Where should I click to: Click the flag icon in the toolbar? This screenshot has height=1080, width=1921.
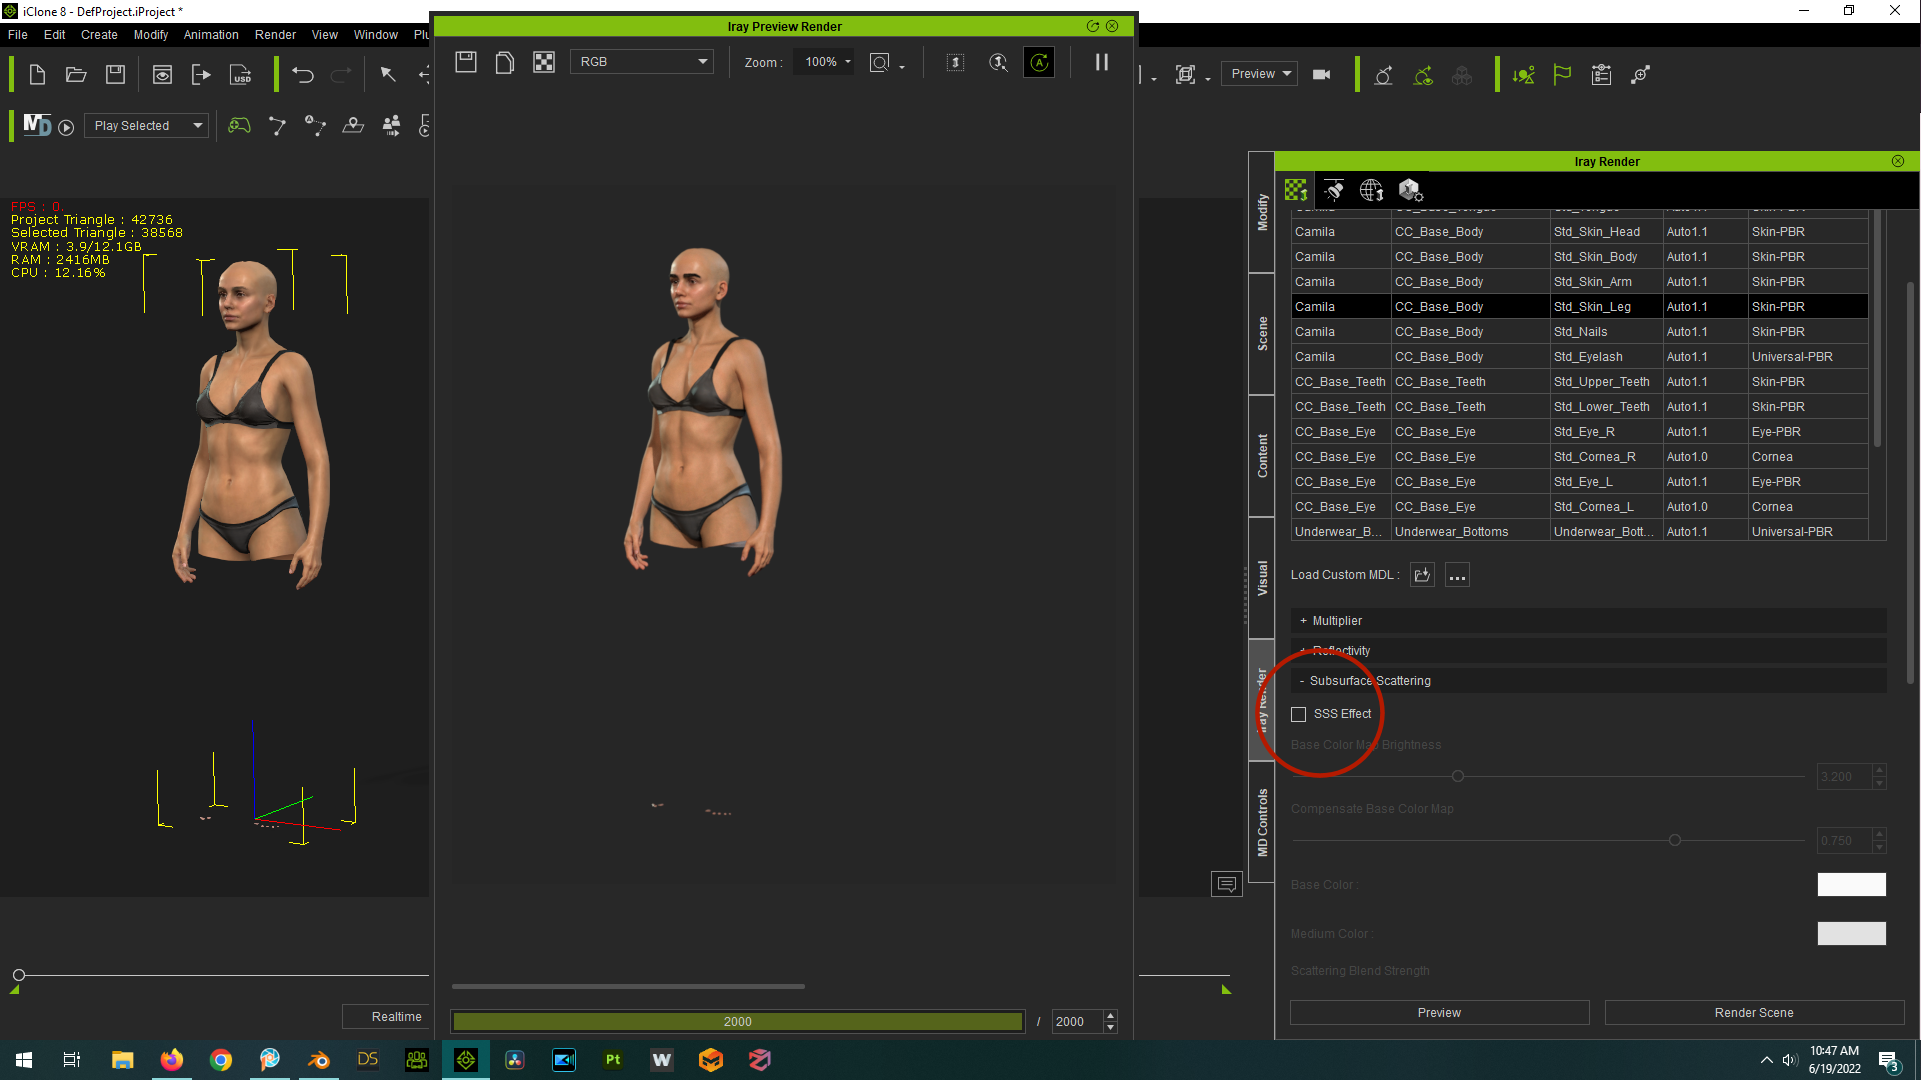point(1561,75)
